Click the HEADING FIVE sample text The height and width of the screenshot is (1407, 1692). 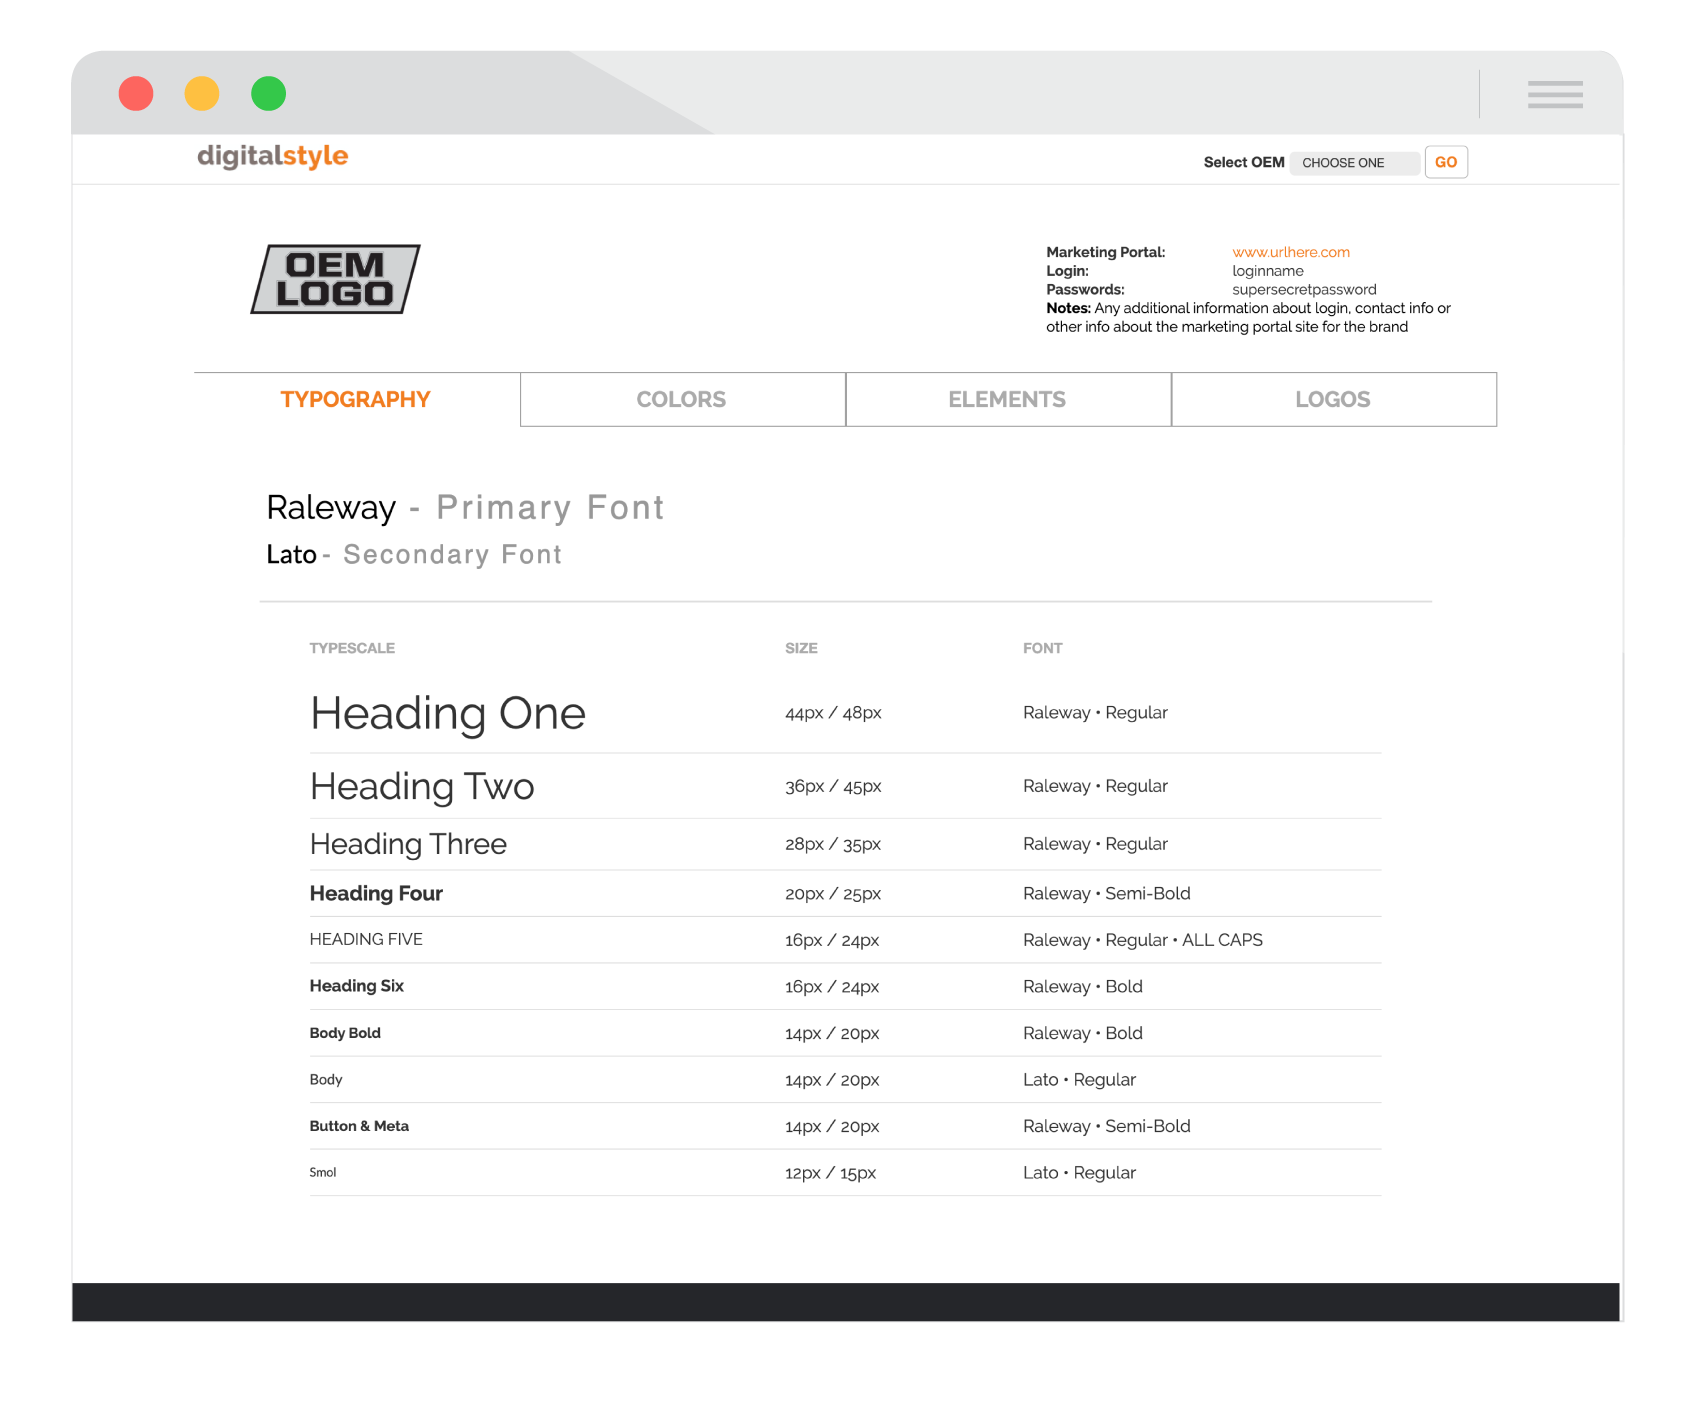coord(366,940)
